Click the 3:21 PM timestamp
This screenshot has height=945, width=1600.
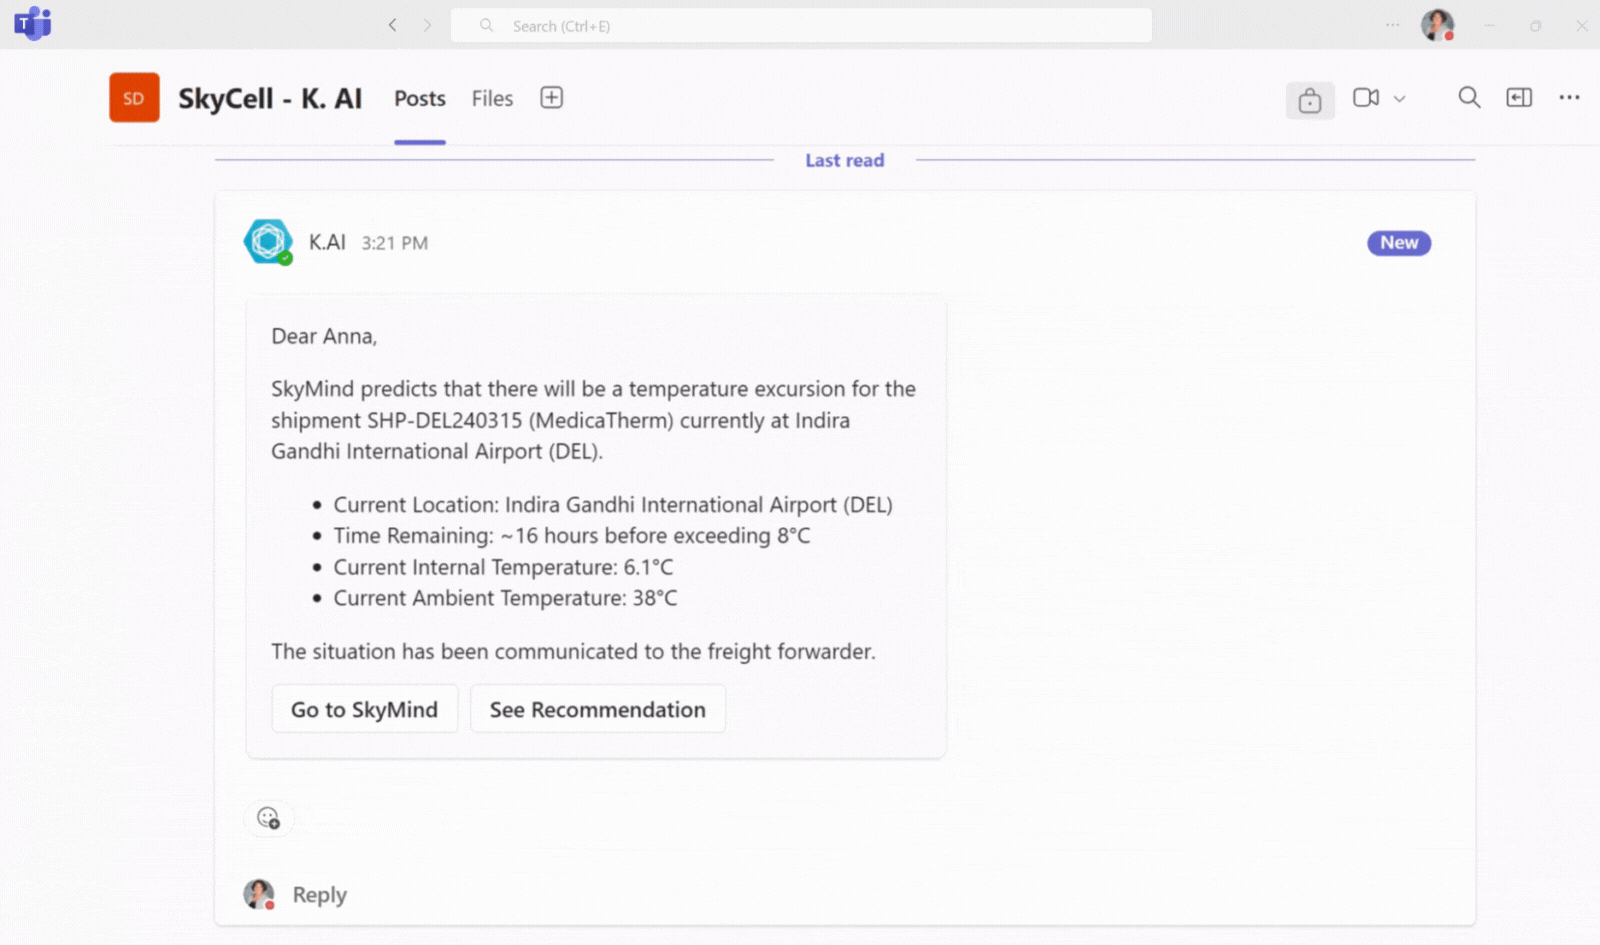pyautogui.click(x=395, y=243)
